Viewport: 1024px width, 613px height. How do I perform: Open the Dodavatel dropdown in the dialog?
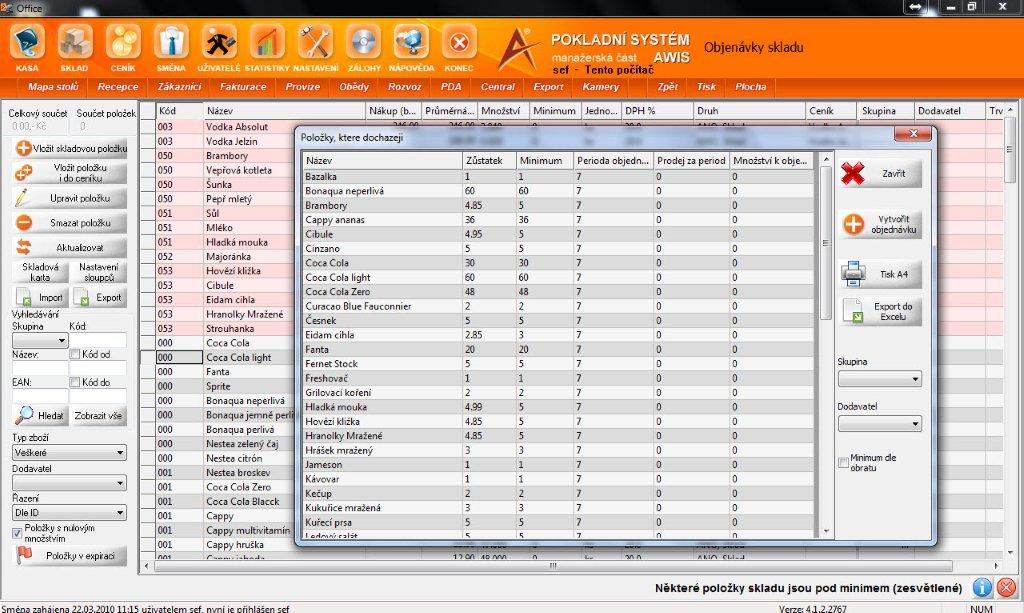coord(880,424)
